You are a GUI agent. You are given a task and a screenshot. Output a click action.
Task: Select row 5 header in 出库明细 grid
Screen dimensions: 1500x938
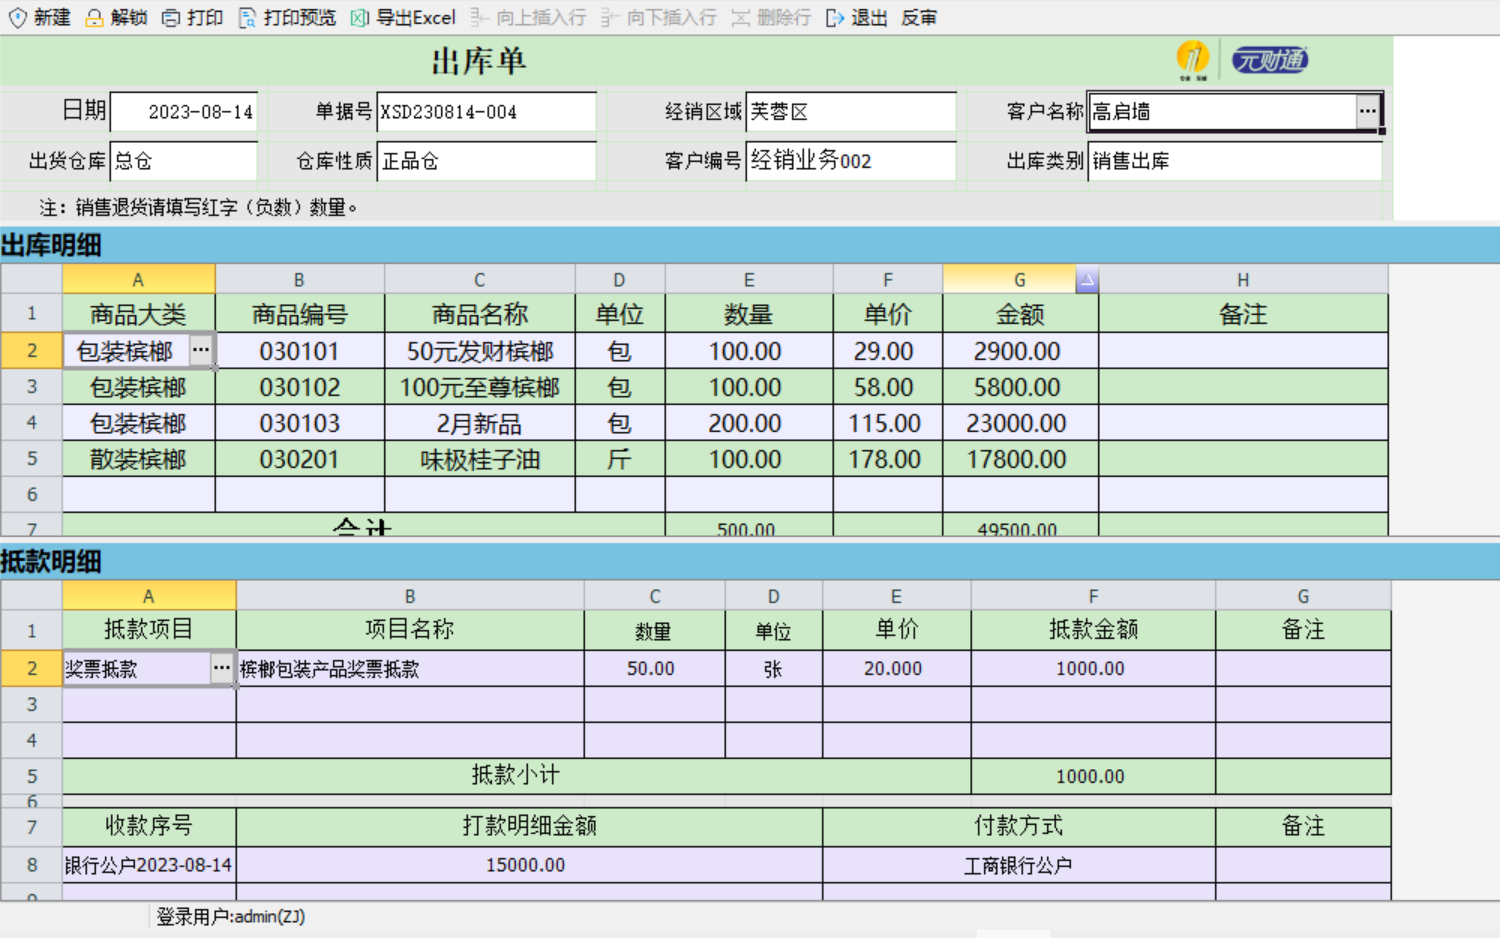pos(32,459)
